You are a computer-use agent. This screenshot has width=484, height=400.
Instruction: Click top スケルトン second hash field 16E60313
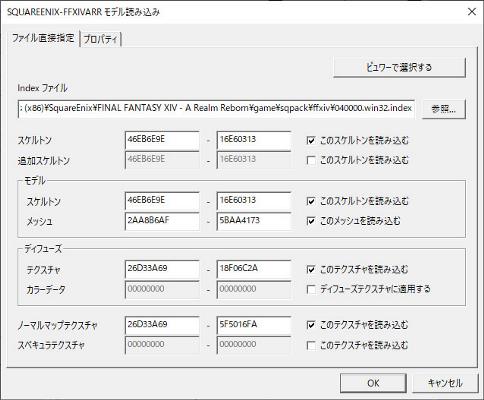pos(254,140)
